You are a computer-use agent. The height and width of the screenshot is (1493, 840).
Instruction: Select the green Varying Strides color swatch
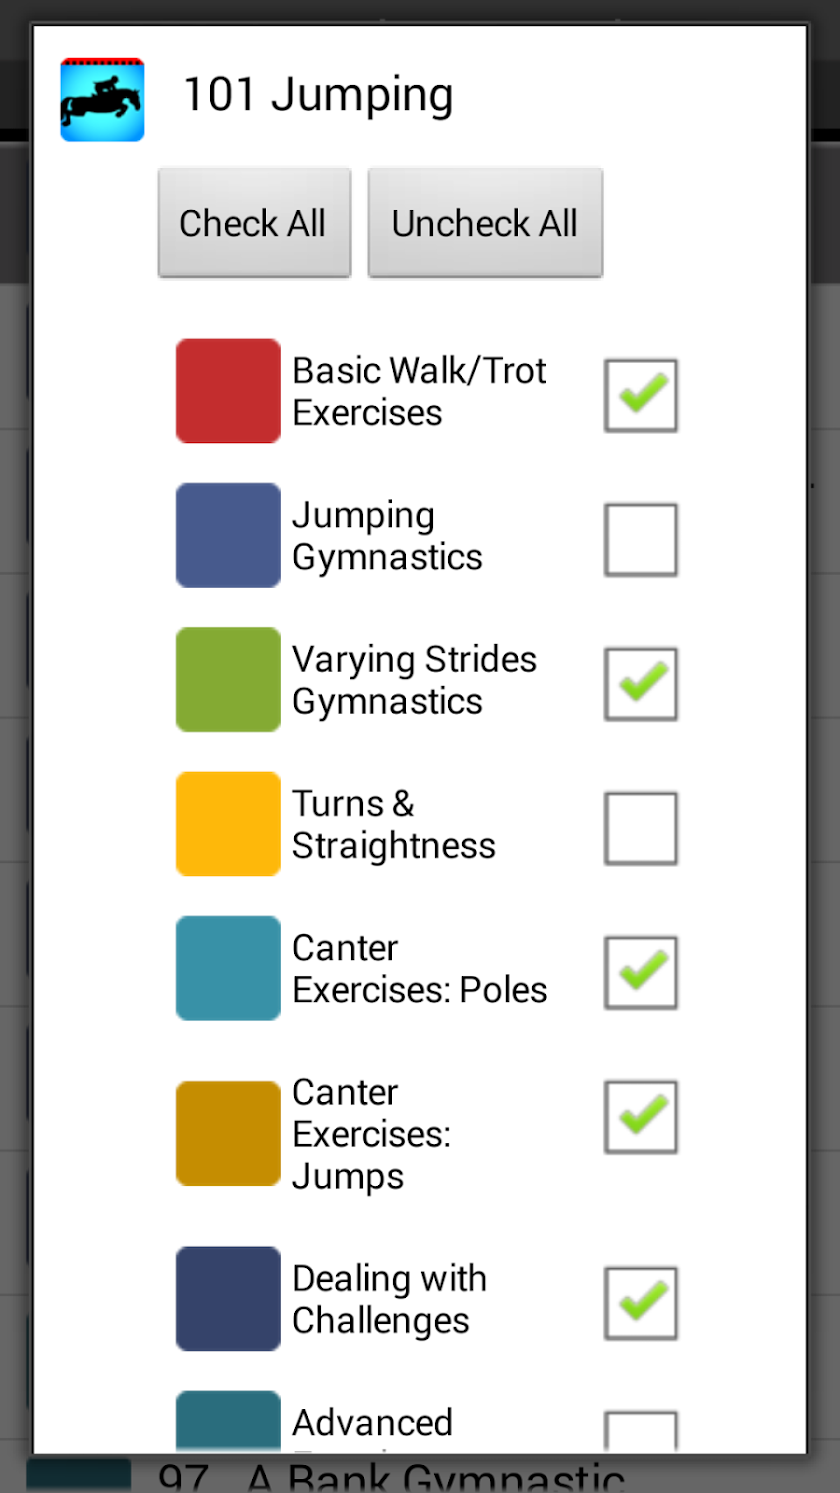click(x=228, y=679)
